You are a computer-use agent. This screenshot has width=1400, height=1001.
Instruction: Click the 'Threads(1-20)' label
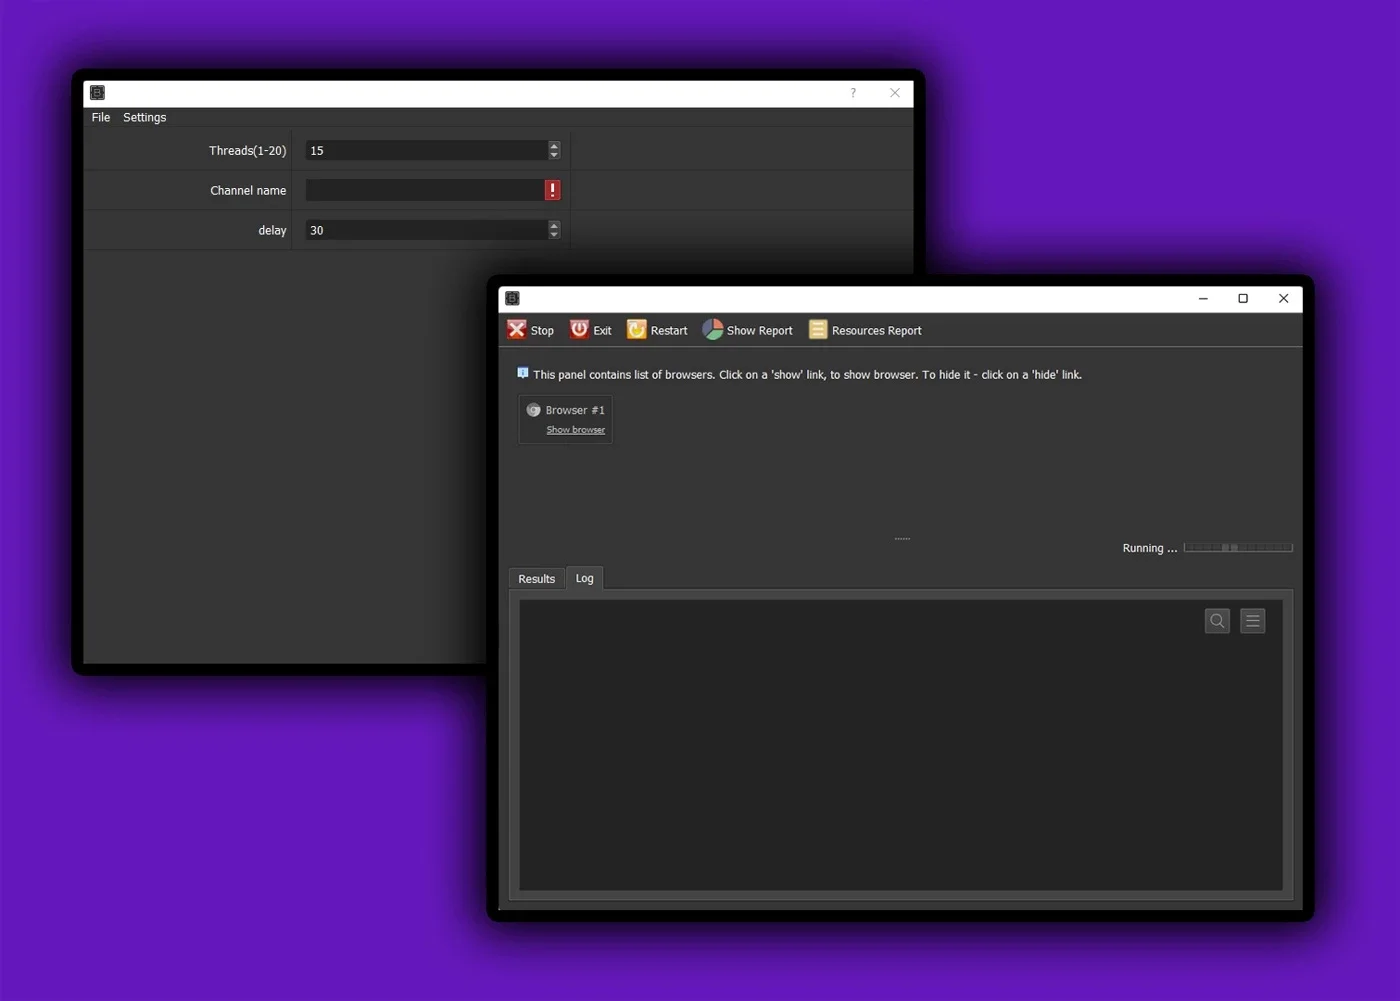[x=247, y=151]
